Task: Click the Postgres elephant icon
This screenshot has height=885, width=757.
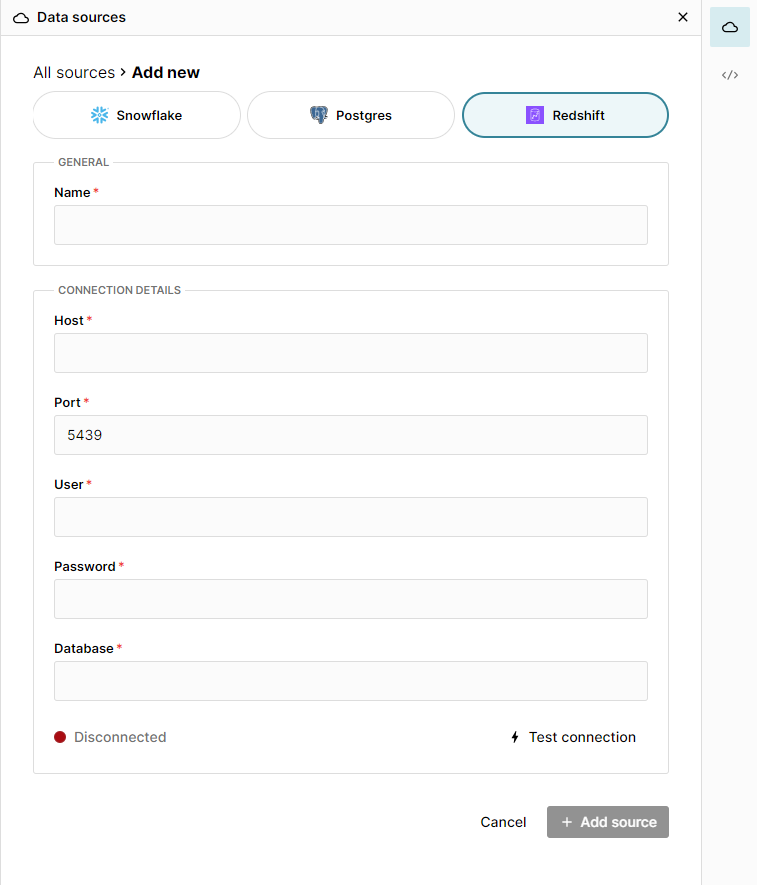Action: click(x=319, y=114)
